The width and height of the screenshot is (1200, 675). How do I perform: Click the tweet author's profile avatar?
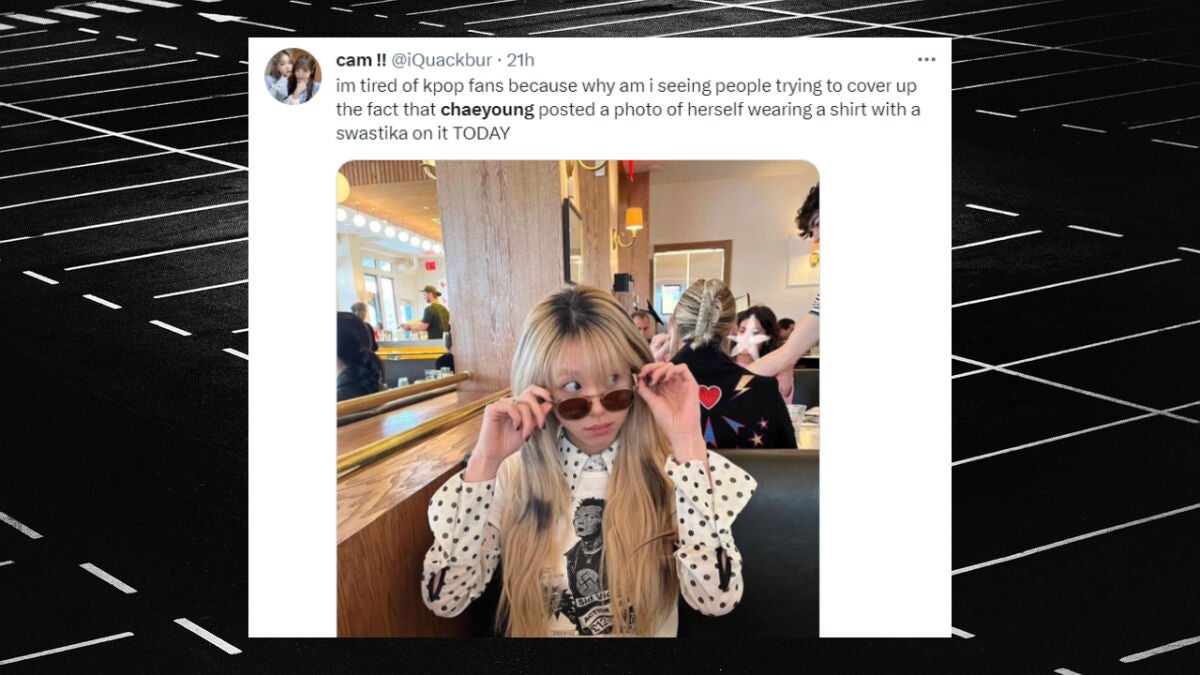coord(293,76)
